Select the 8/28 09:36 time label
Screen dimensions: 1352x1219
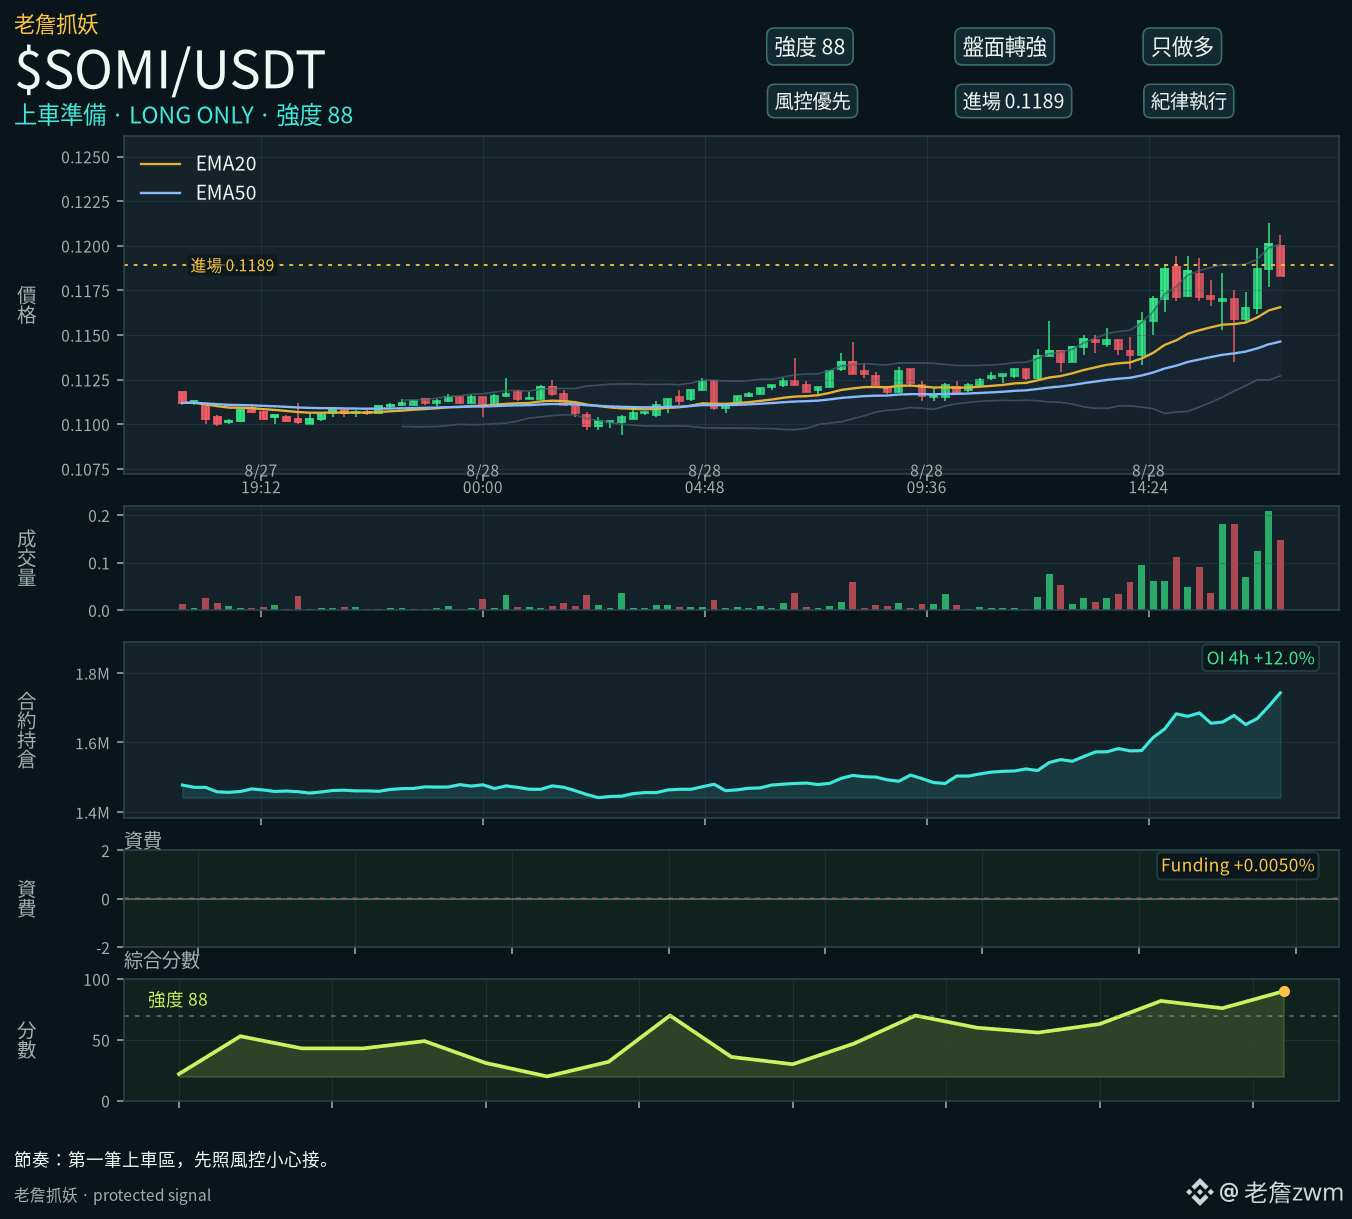(x=927, y=479)
